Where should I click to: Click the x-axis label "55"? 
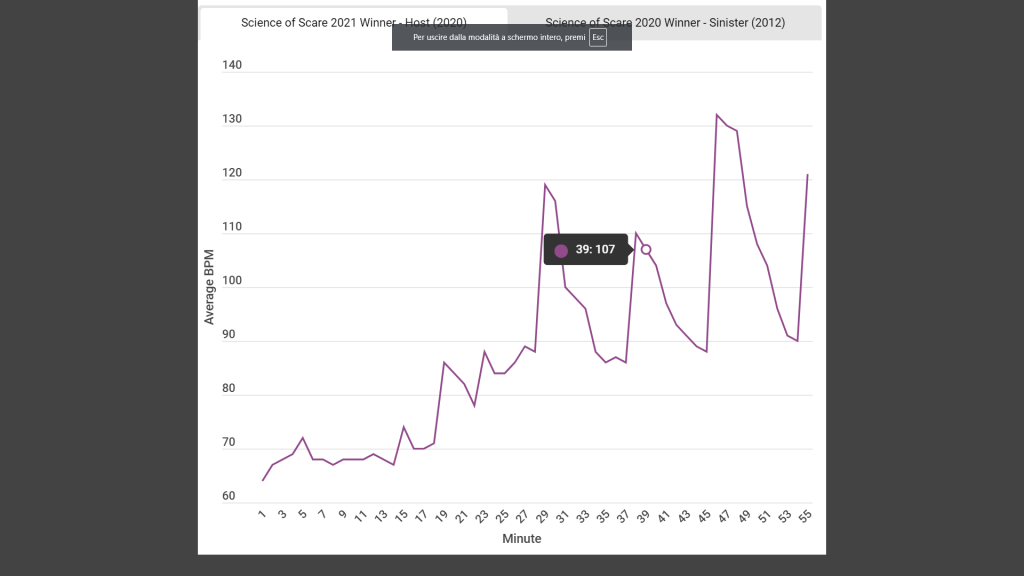[x=804, y=516]
